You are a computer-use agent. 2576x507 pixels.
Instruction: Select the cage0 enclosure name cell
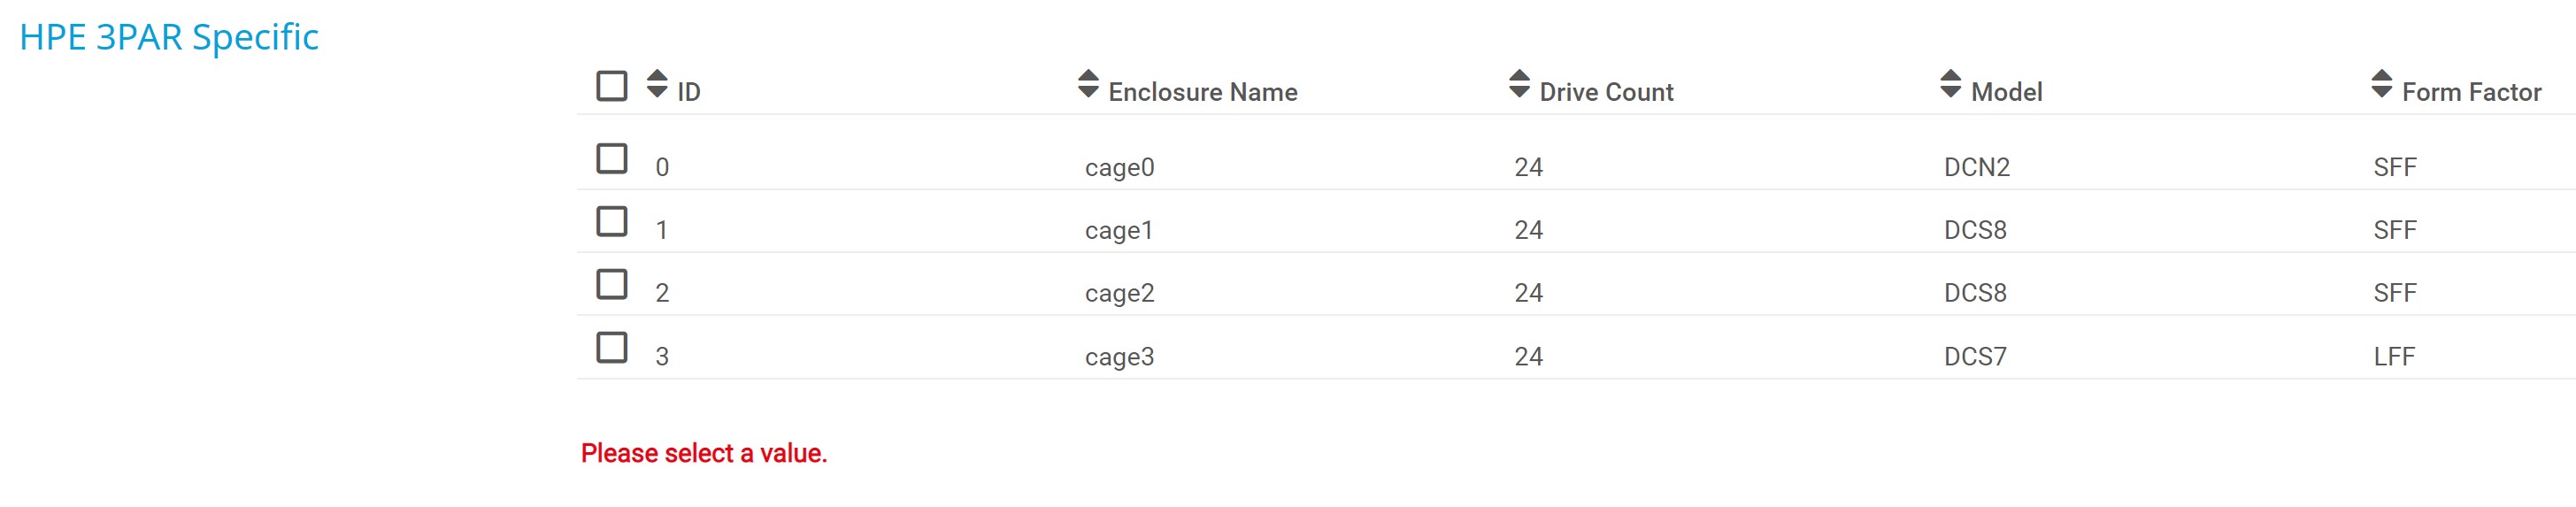[x=1119, y=167]
